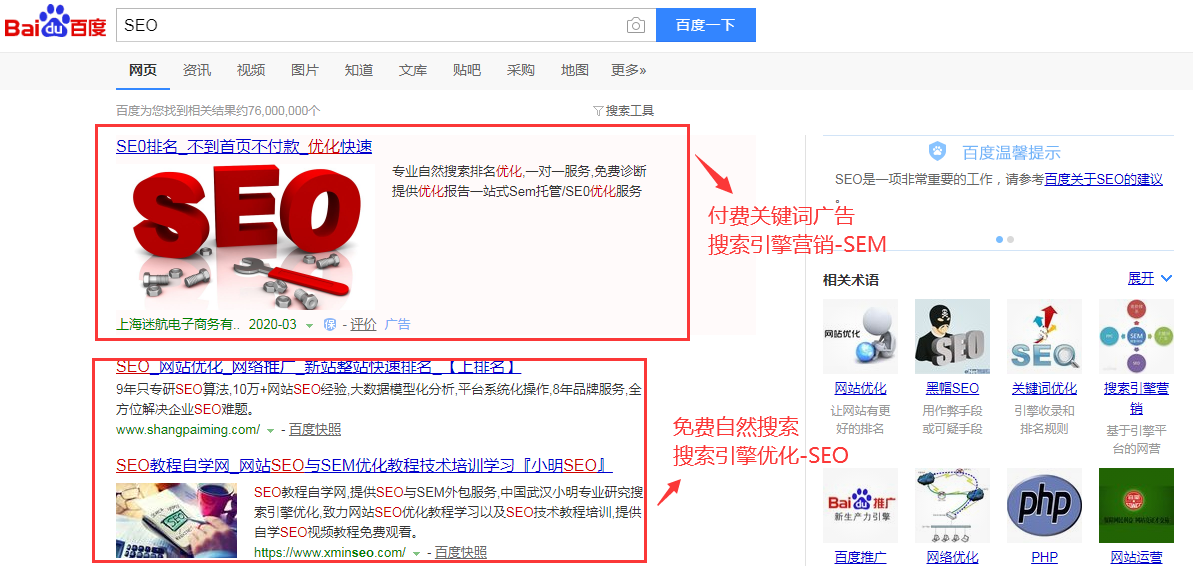Viewport: 1193px width, 566px height.
Task: Open the 地图 tab
Action: (574, 70)
